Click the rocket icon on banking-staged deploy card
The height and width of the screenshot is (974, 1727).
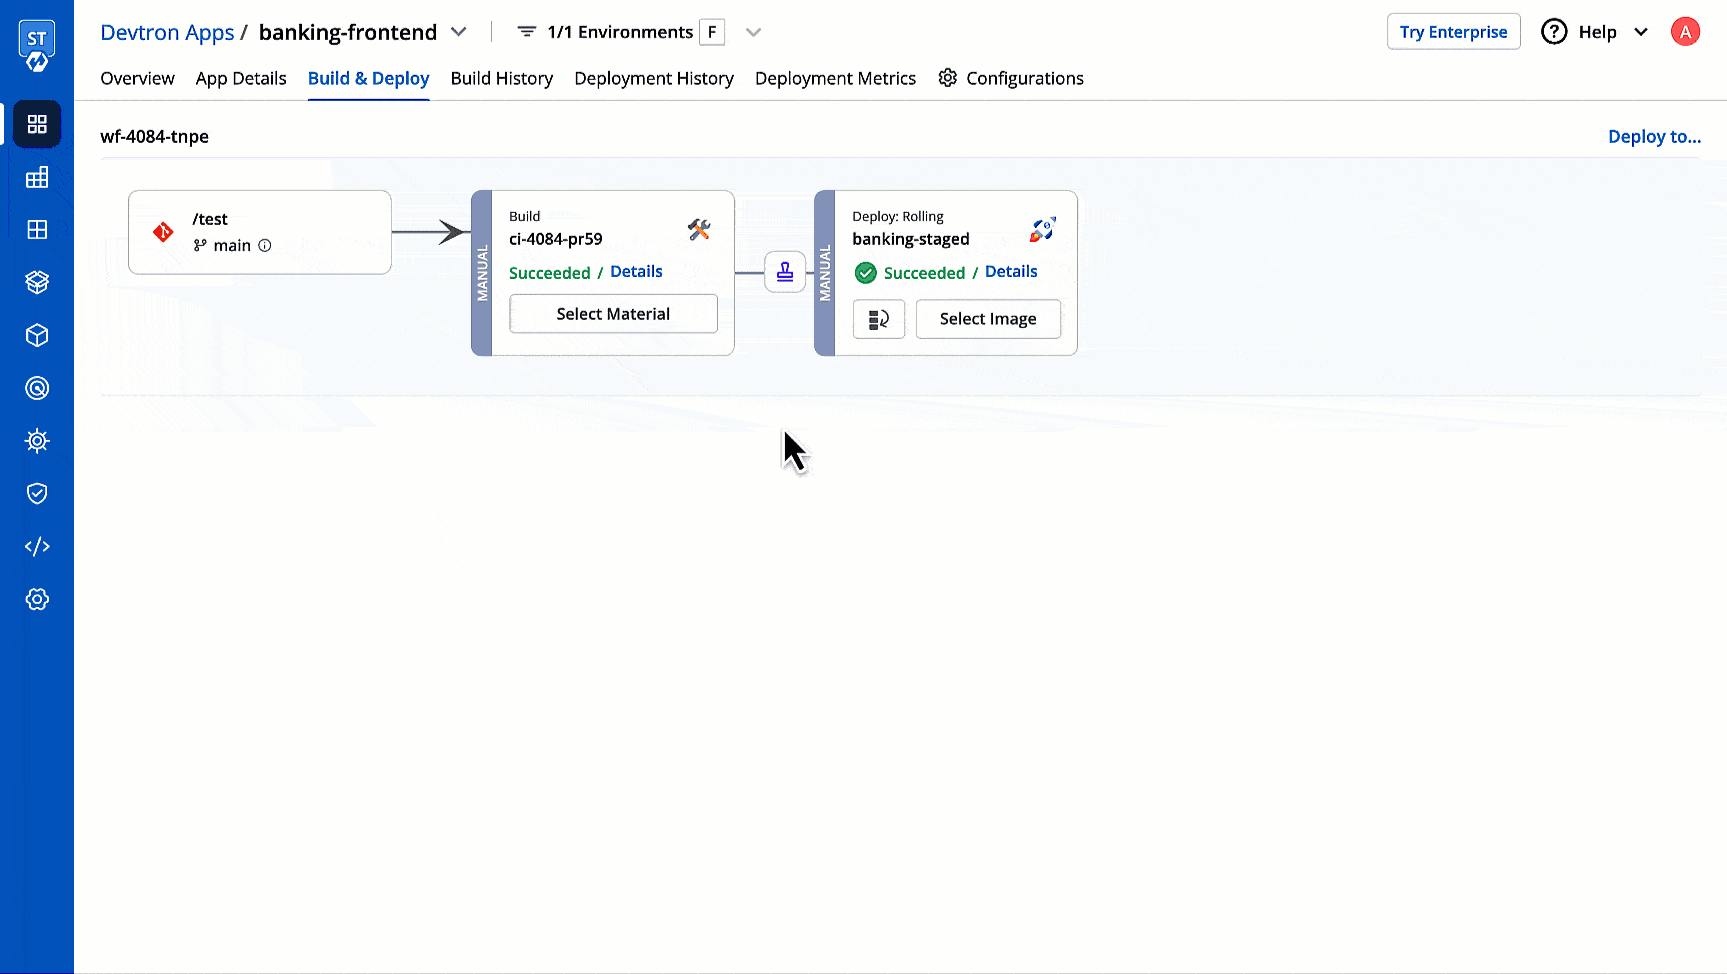point(1042,228)
